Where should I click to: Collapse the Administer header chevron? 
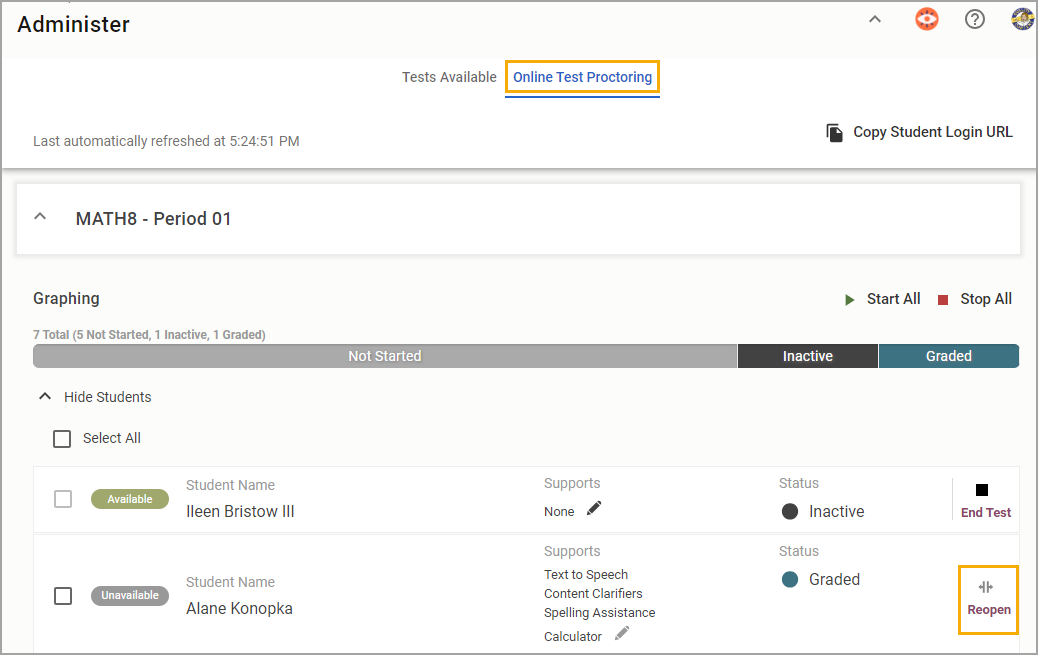875,19
